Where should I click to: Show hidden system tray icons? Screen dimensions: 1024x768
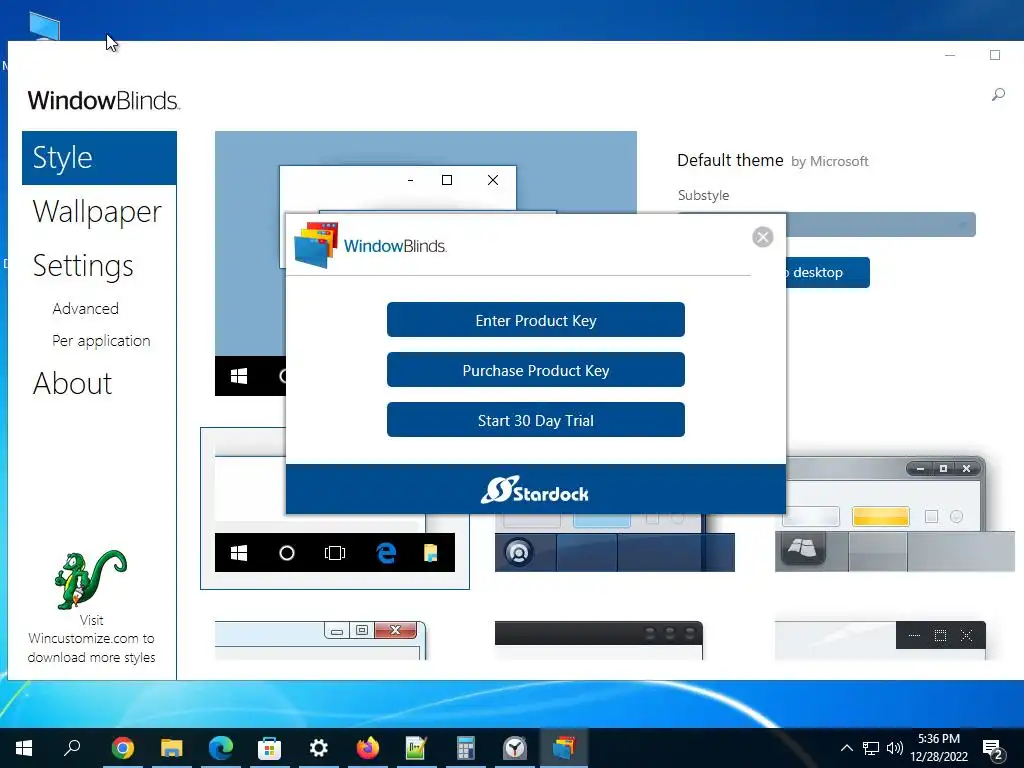[847, 748]
